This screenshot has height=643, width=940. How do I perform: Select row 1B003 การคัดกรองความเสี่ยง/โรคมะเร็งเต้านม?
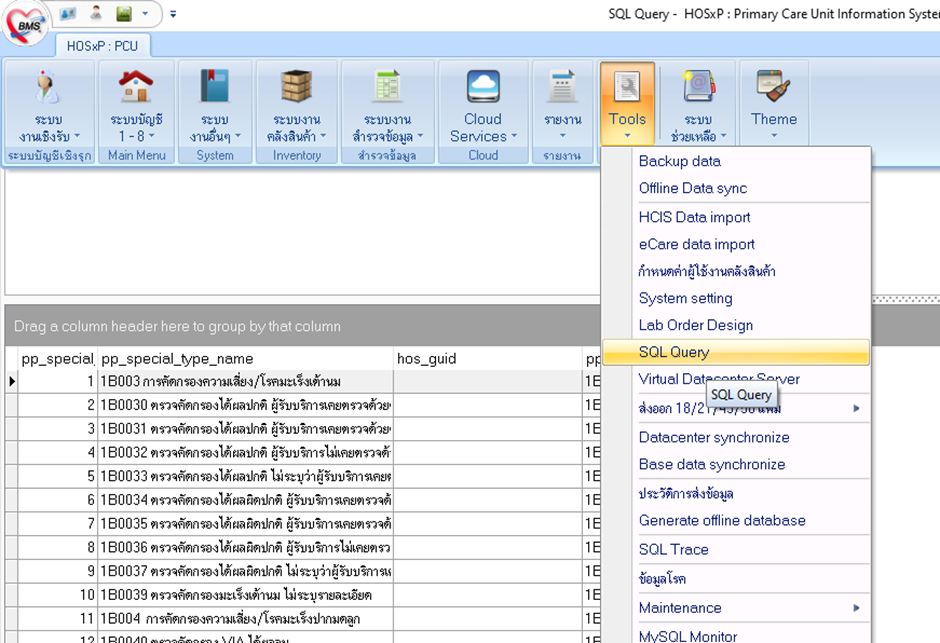tap(245, 381)
